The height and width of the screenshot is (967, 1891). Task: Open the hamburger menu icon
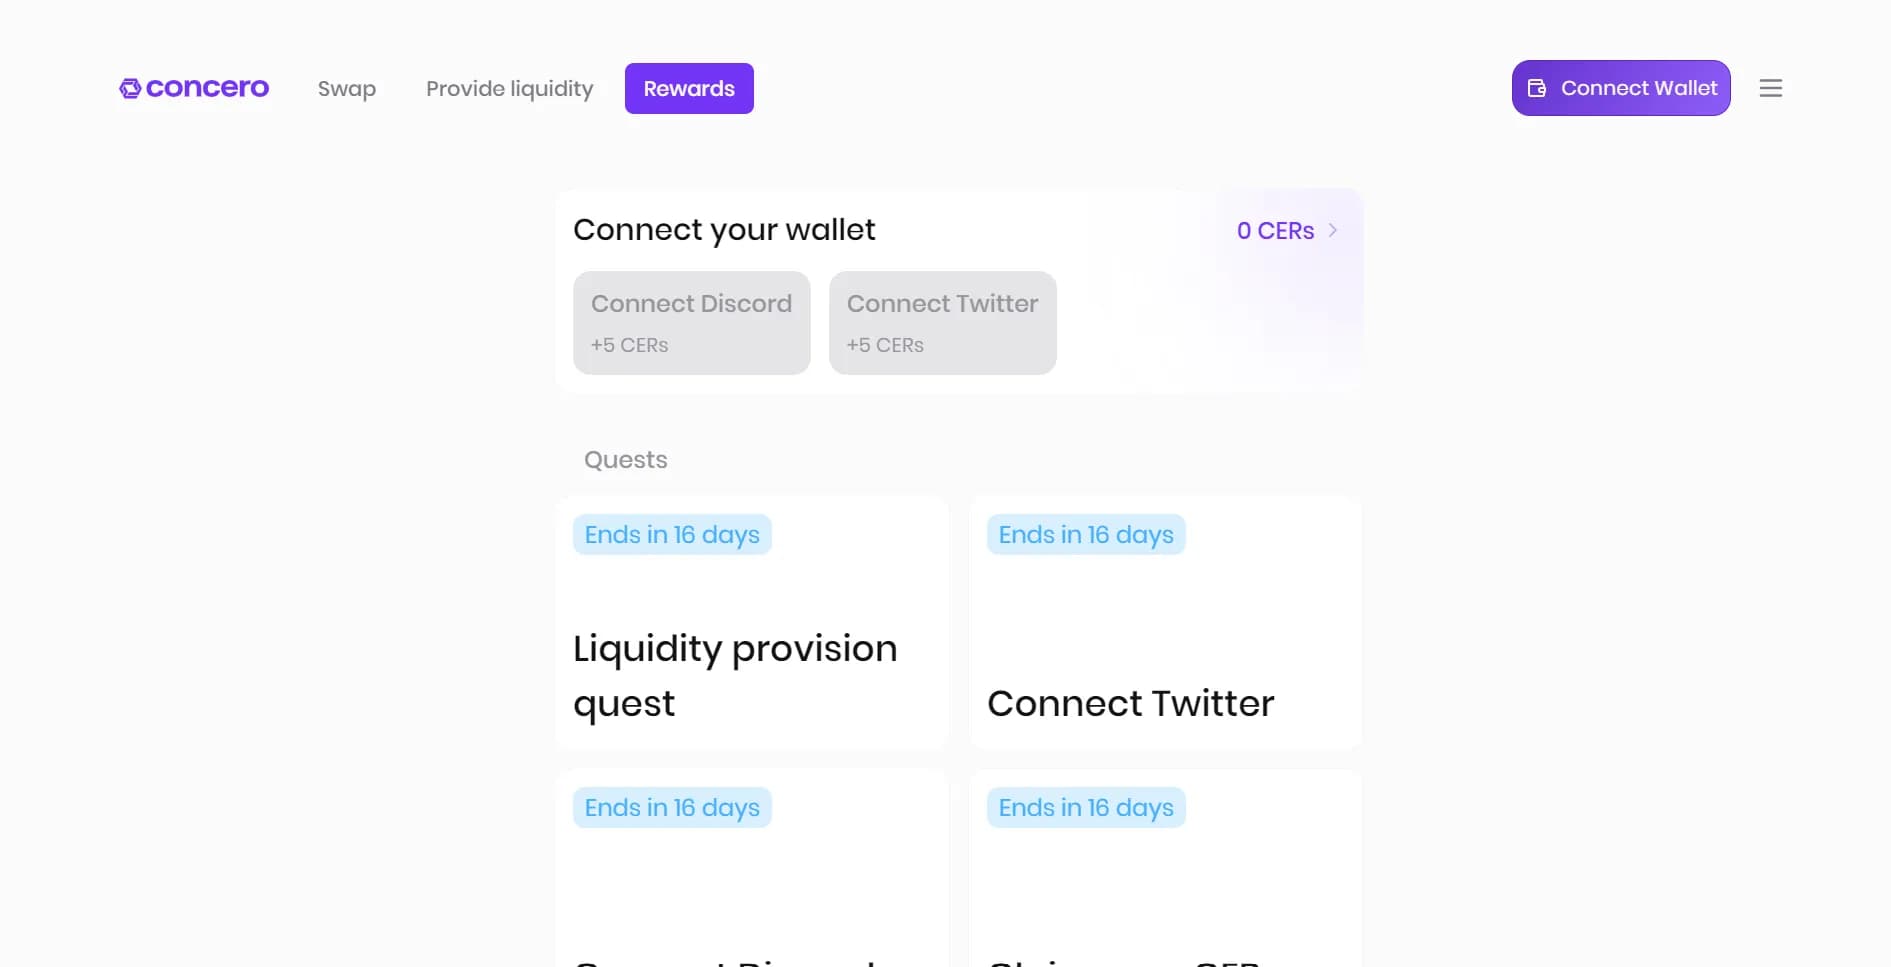click(1770, 88)
